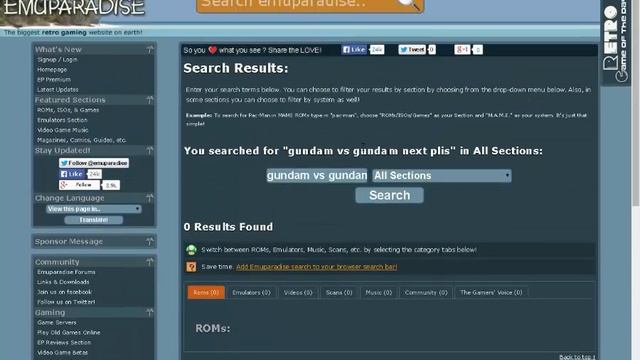Click the Tweet button in share bar
This screenshot has width=640, height=360.
[411, 50]
